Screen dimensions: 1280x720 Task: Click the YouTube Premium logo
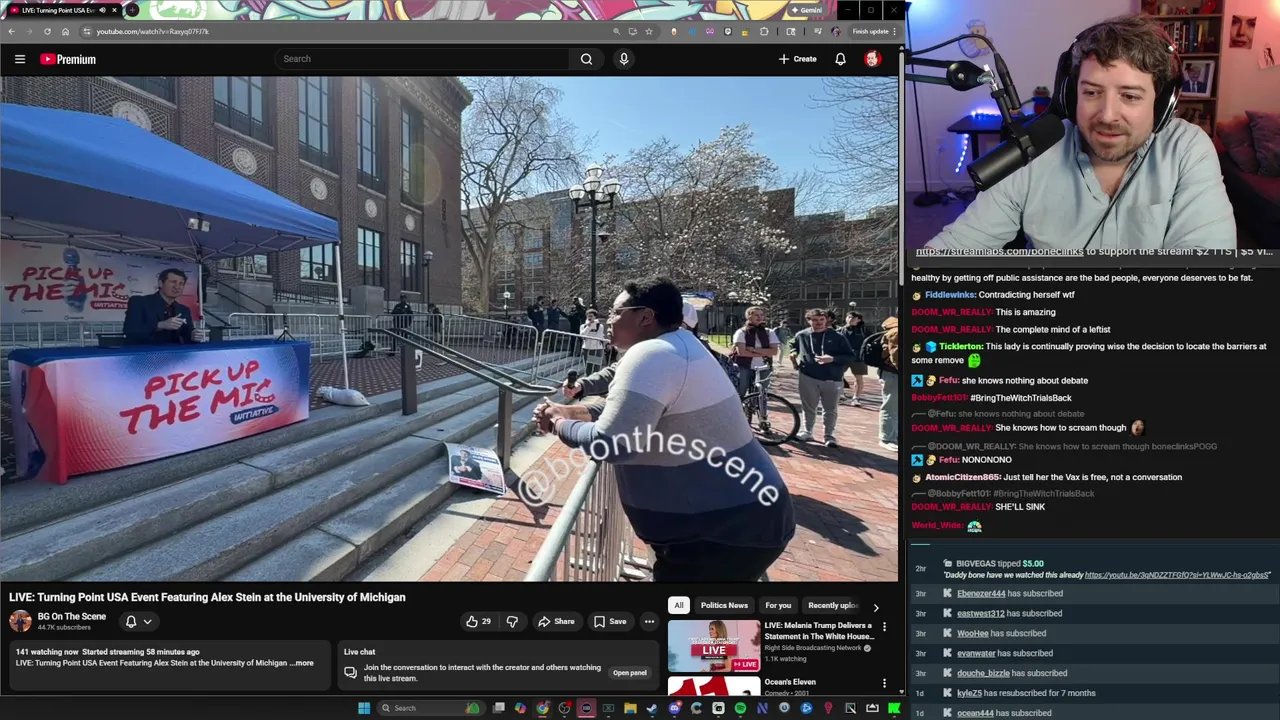[68, 59]
